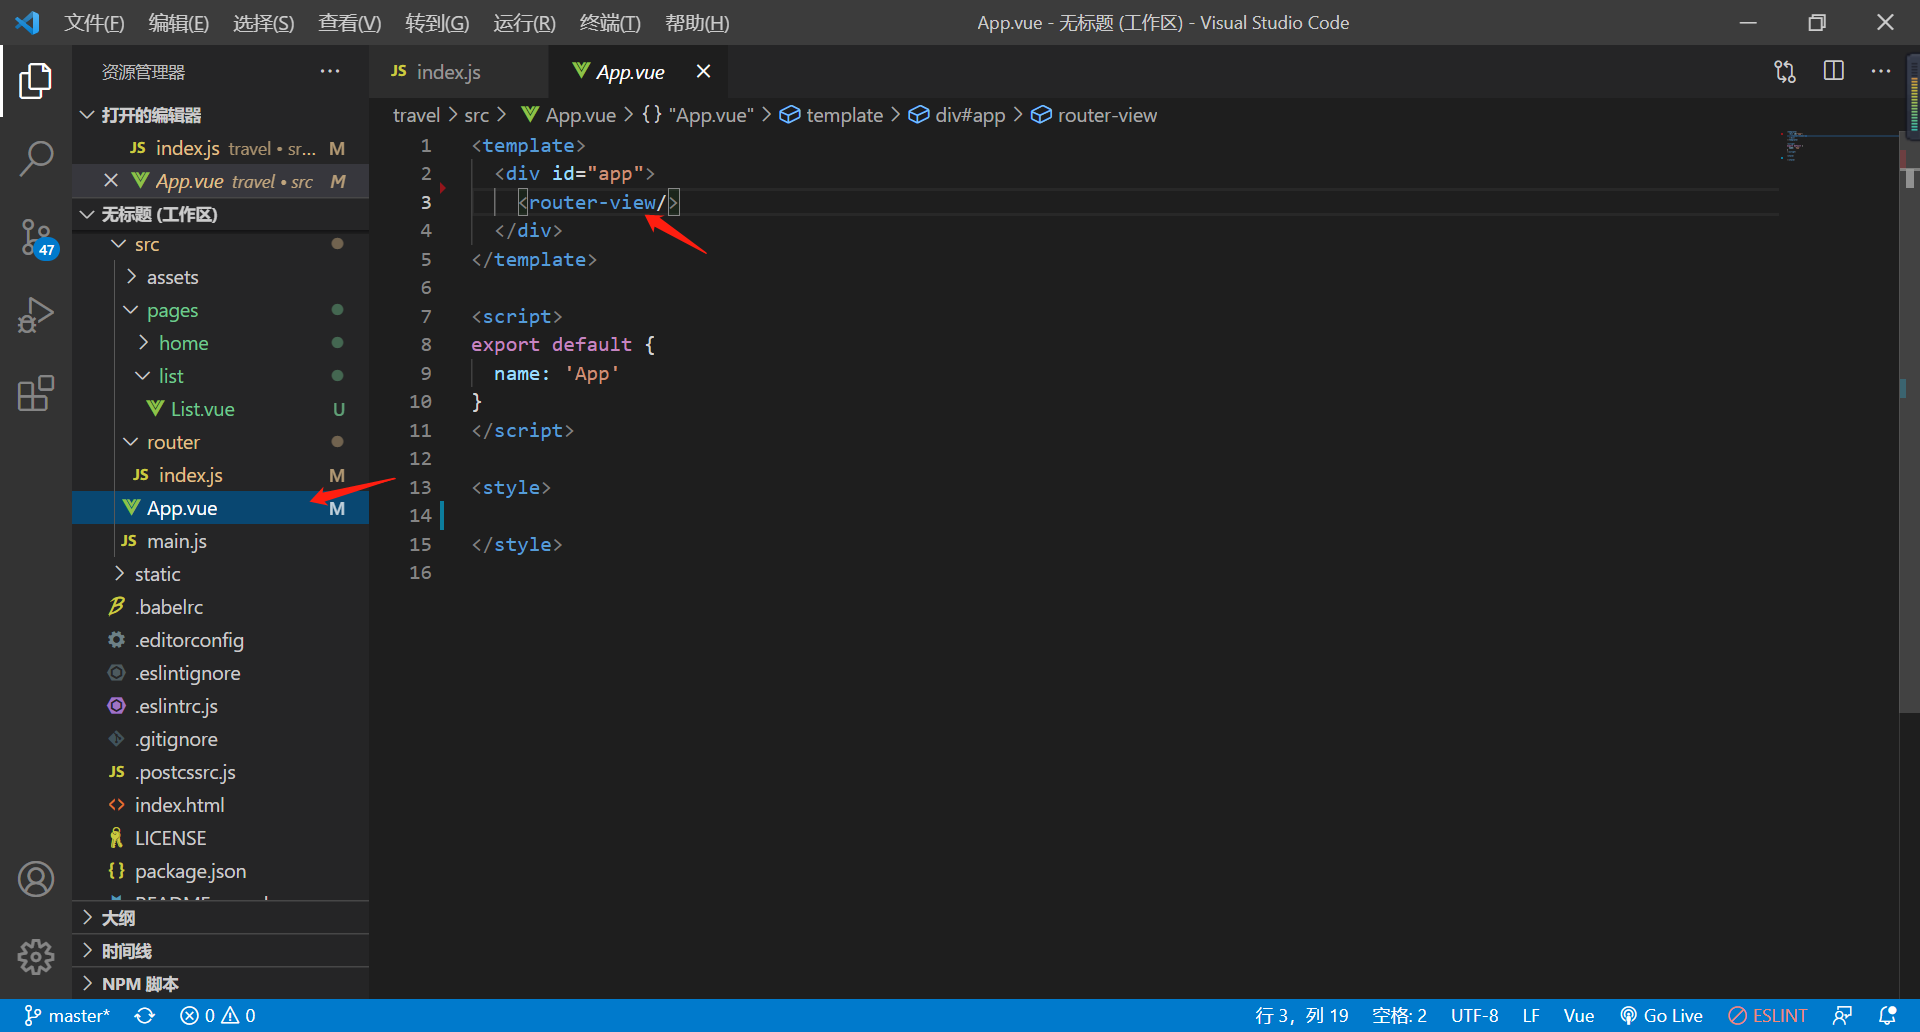Collapse the 无标题 (工作区) section
The width and height of the screenshot is (1920, 1032).
tap(220, 214)
